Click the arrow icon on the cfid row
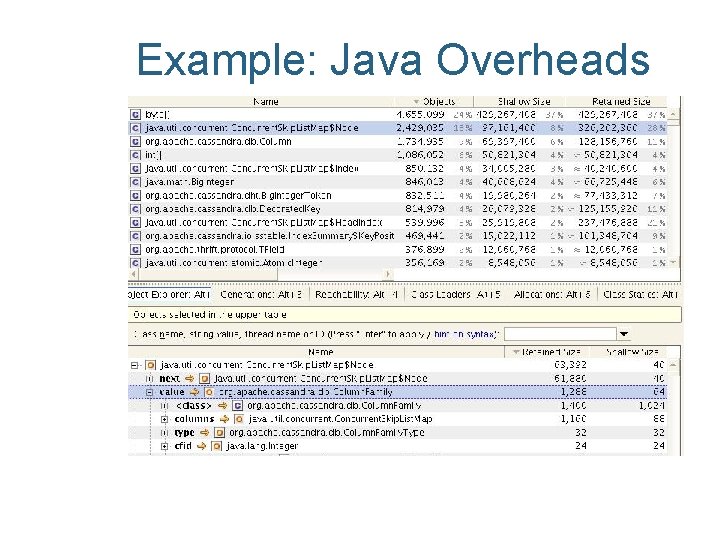The height and width of the screenshot is (540, 720). (201, 446)
